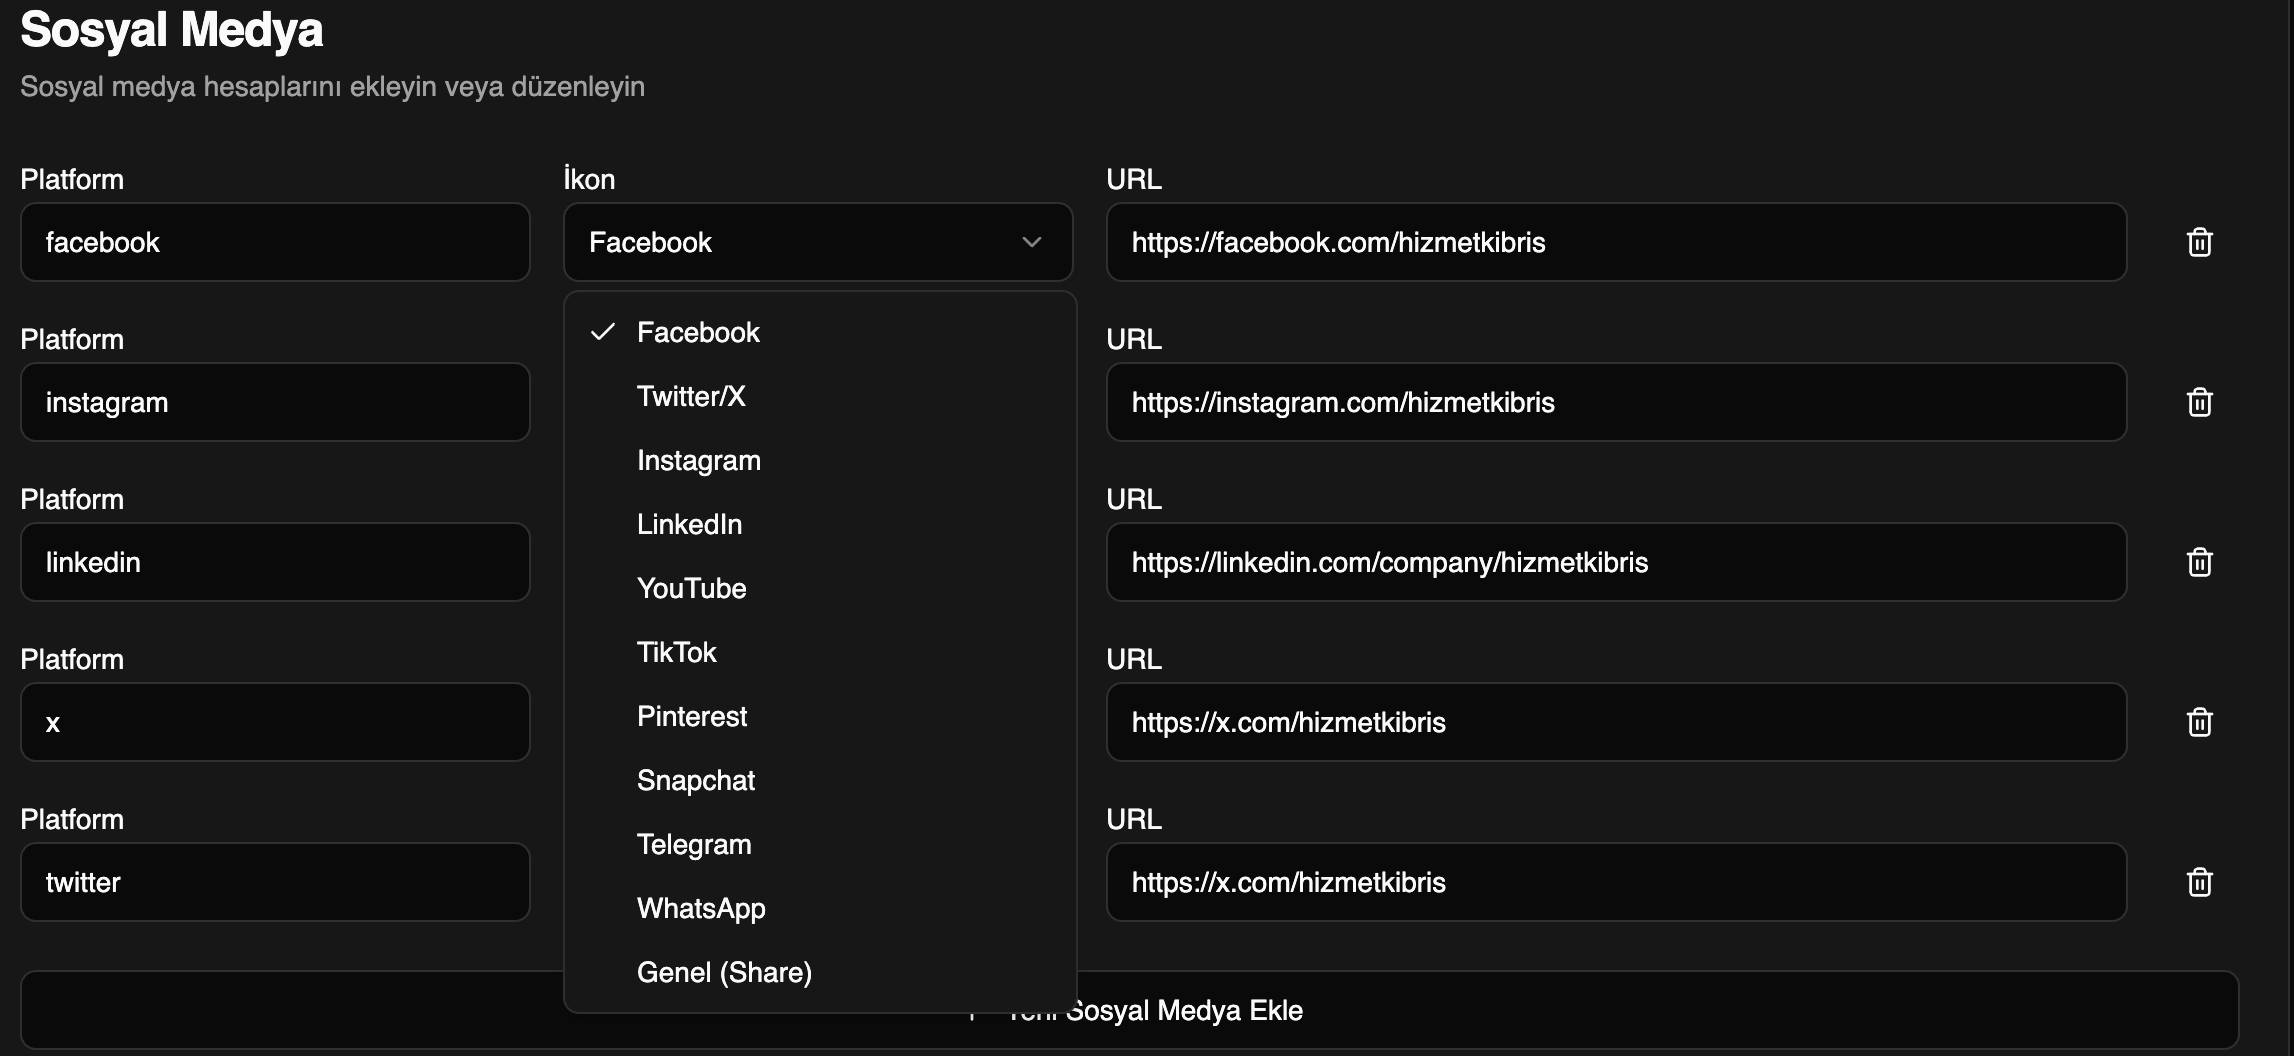Click the instagram.com/hizmetkibris URL field
2294x1056 pixels.
1616,402
